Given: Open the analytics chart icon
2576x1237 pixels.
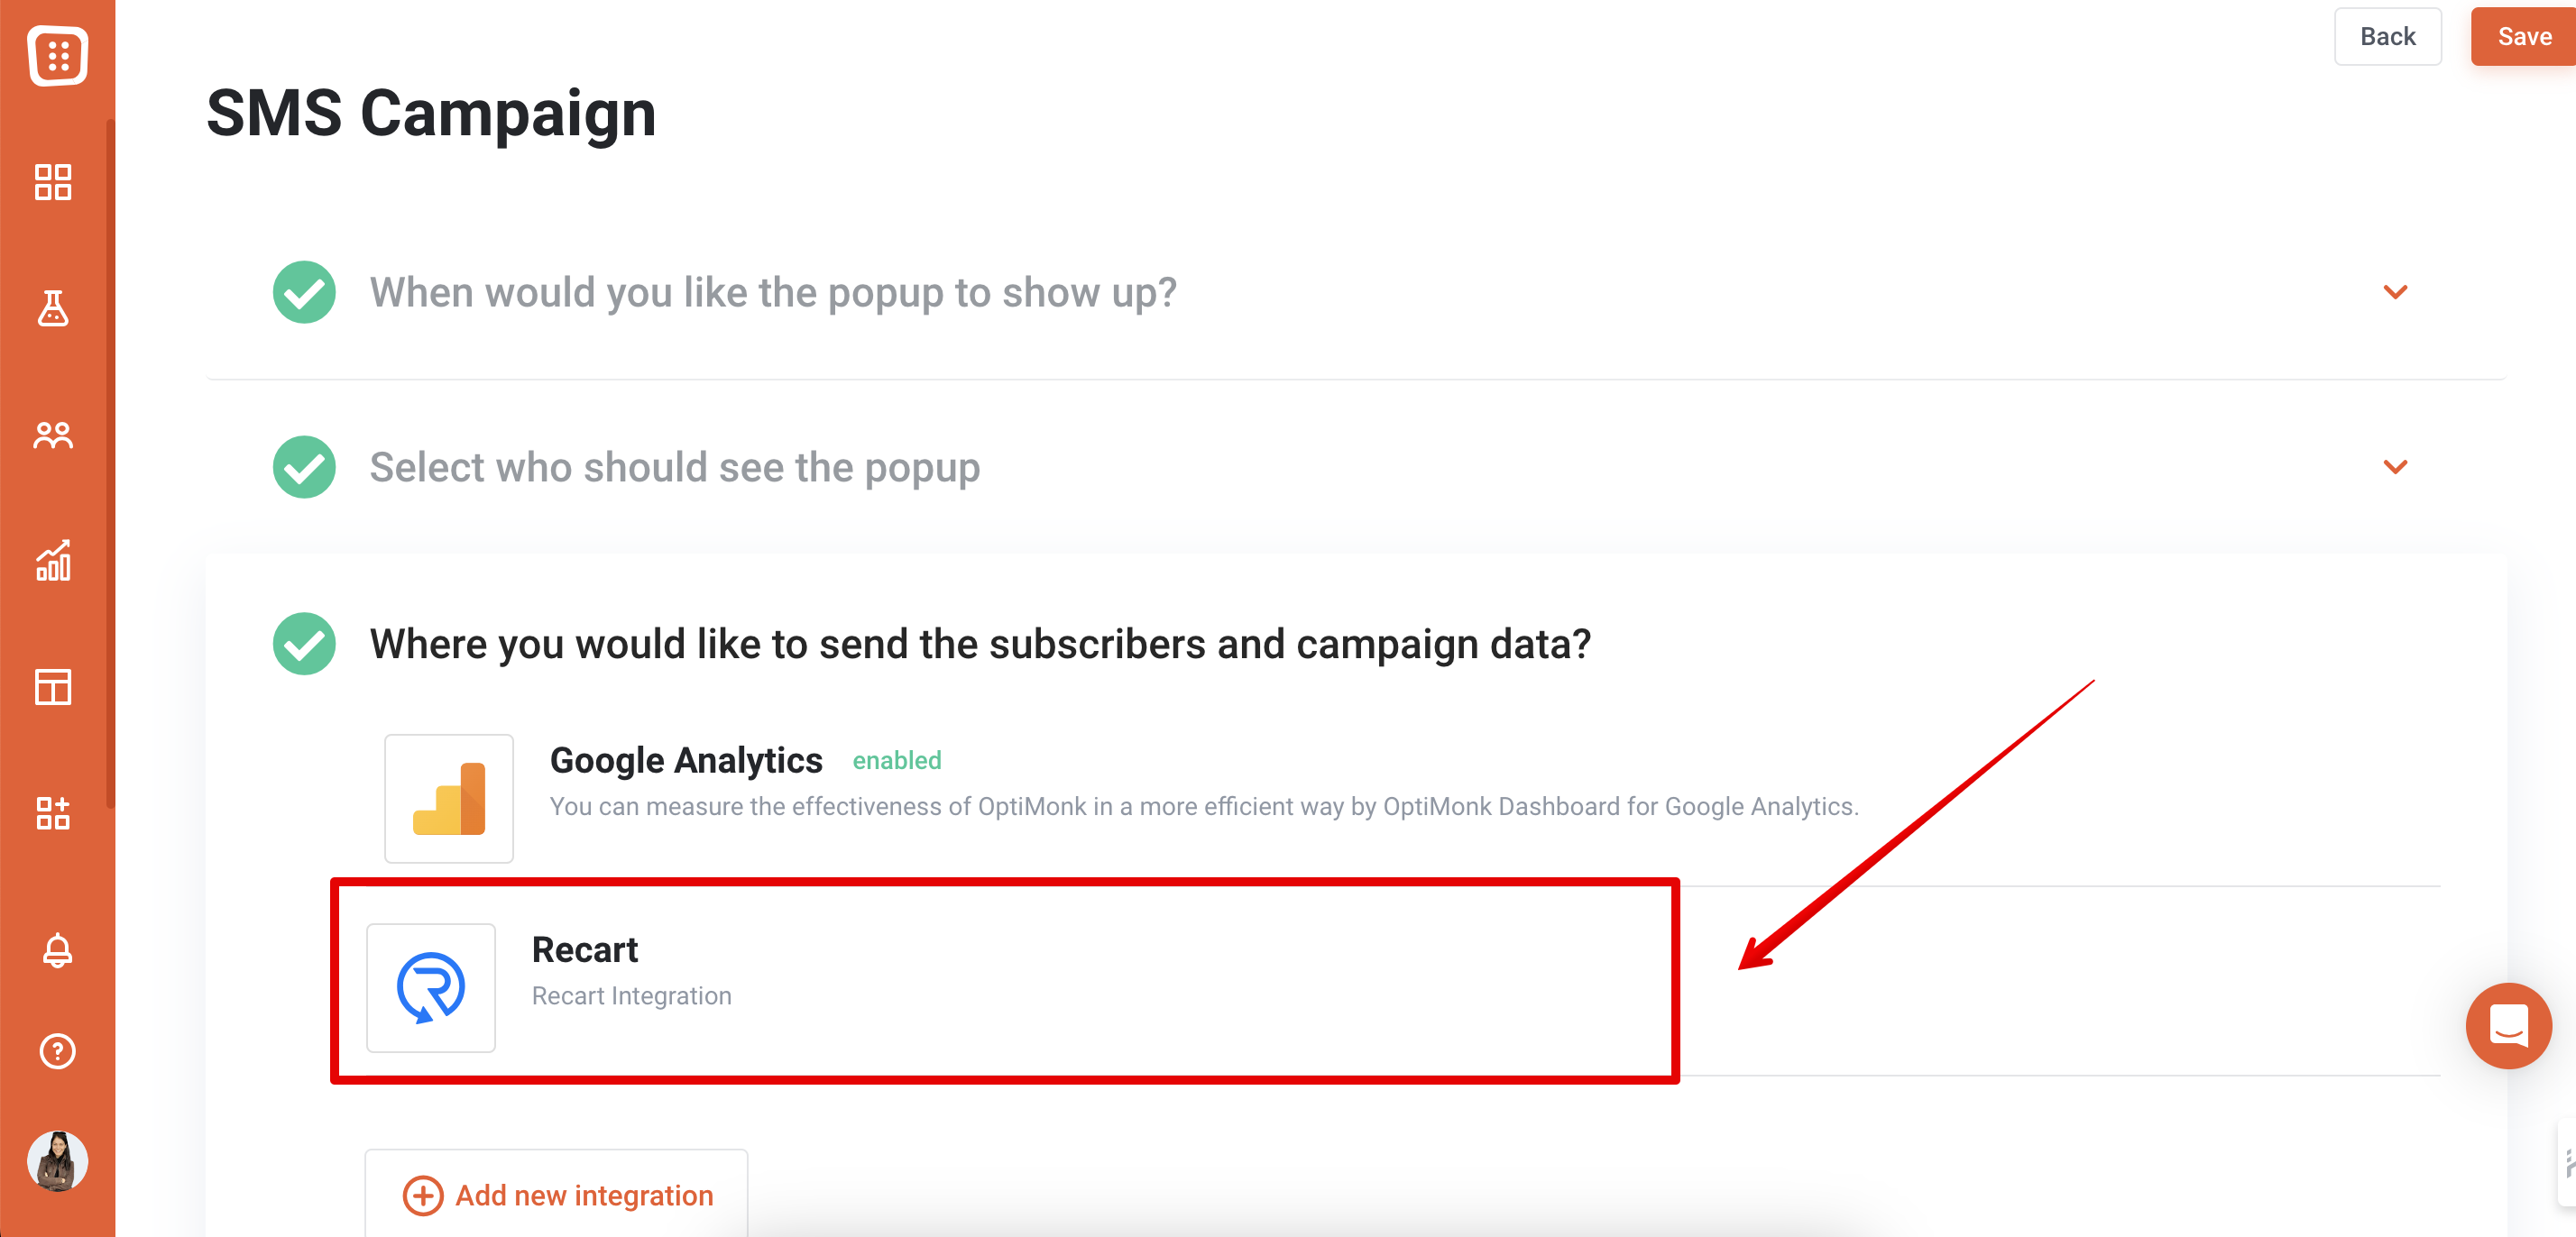Looking at the screenshot, I should (x=53, y=560).
